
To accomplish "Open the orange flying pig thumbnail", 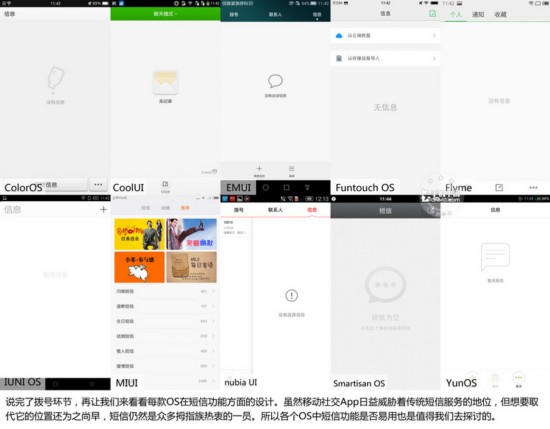I will pos(139,267).
